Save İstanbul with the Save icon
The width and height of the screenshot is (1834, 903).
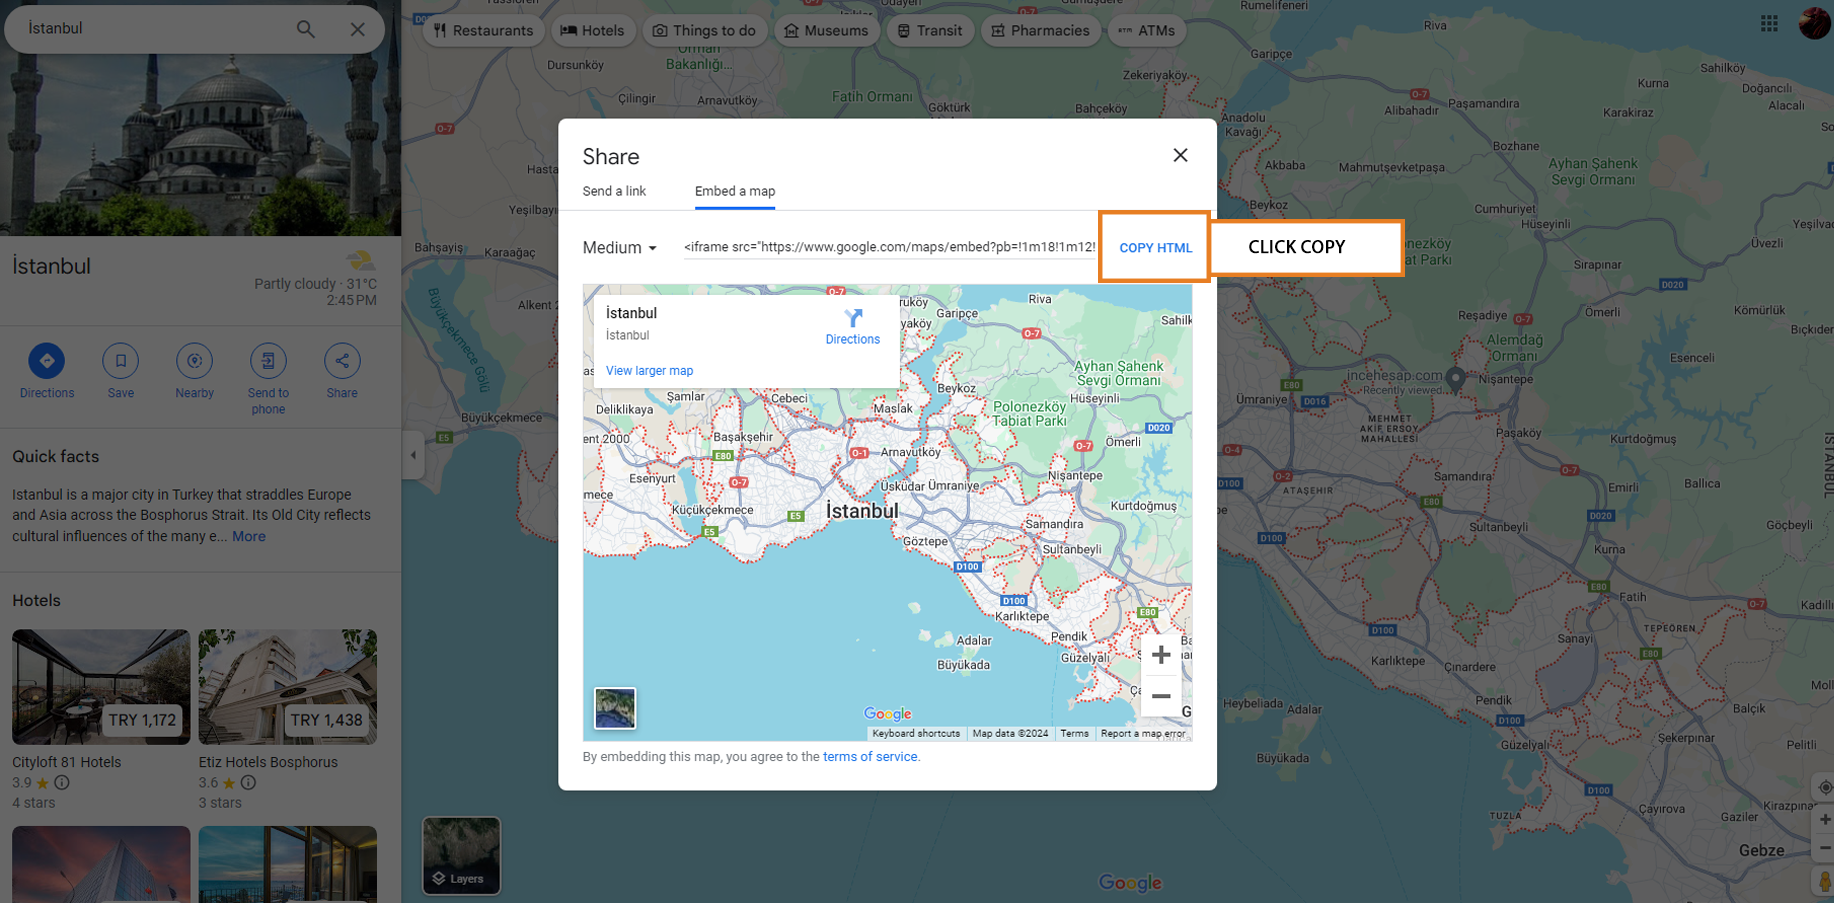(x=120, y=361)
